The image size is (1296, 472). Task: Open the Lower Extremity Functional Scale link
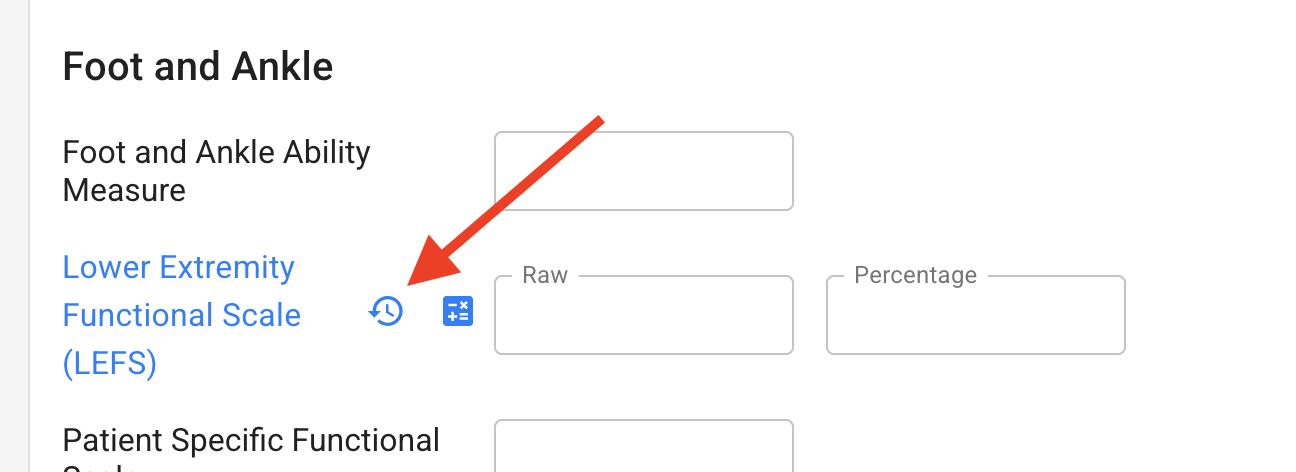click(x=181, y=316)
